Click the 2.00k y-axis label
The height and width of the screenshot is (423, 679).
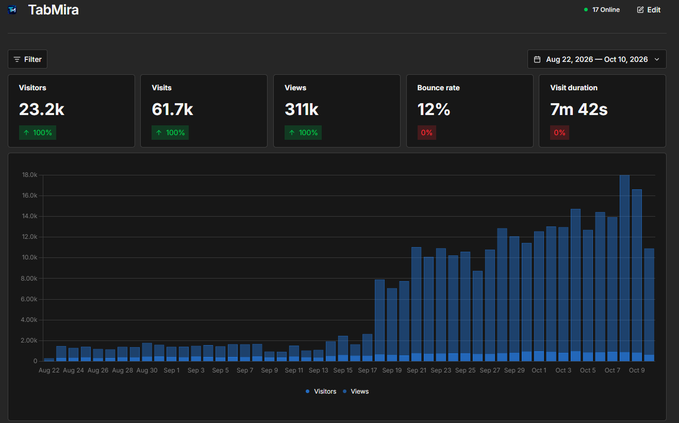point(29,340)
